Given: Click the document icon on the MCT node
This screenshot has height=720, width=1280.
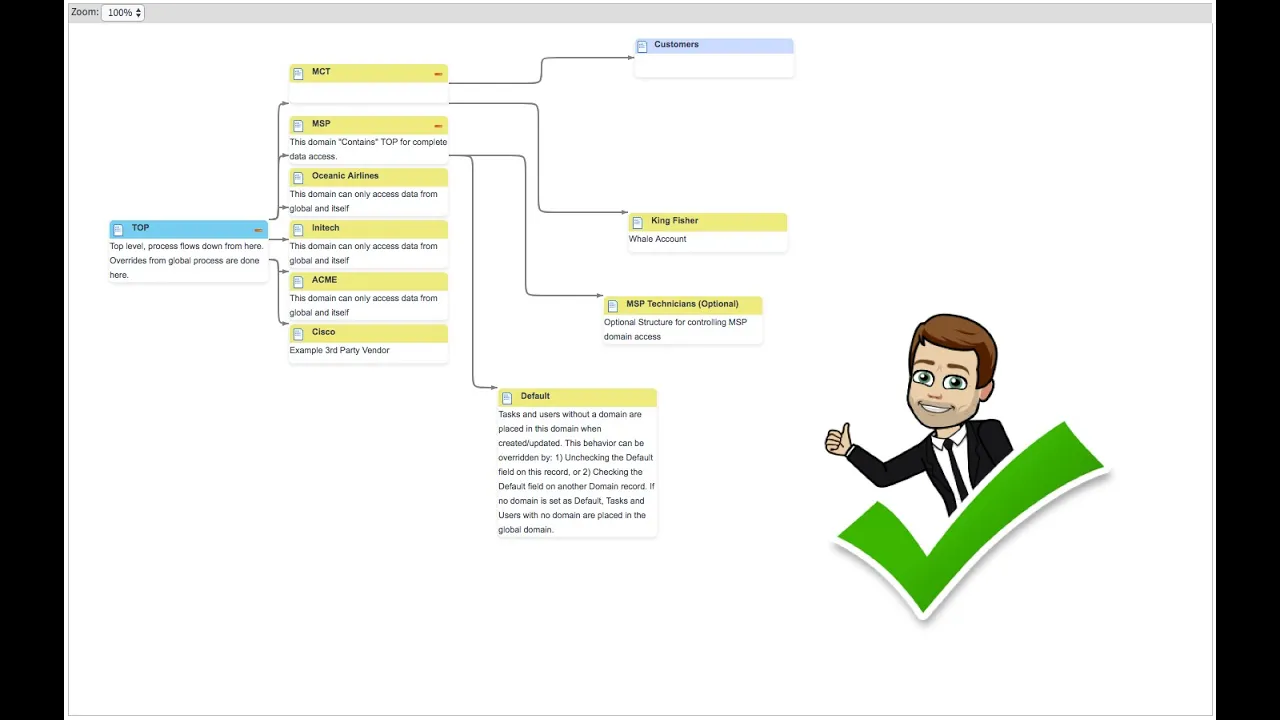Looking at the screenshot, I should (x=298, y=72).
